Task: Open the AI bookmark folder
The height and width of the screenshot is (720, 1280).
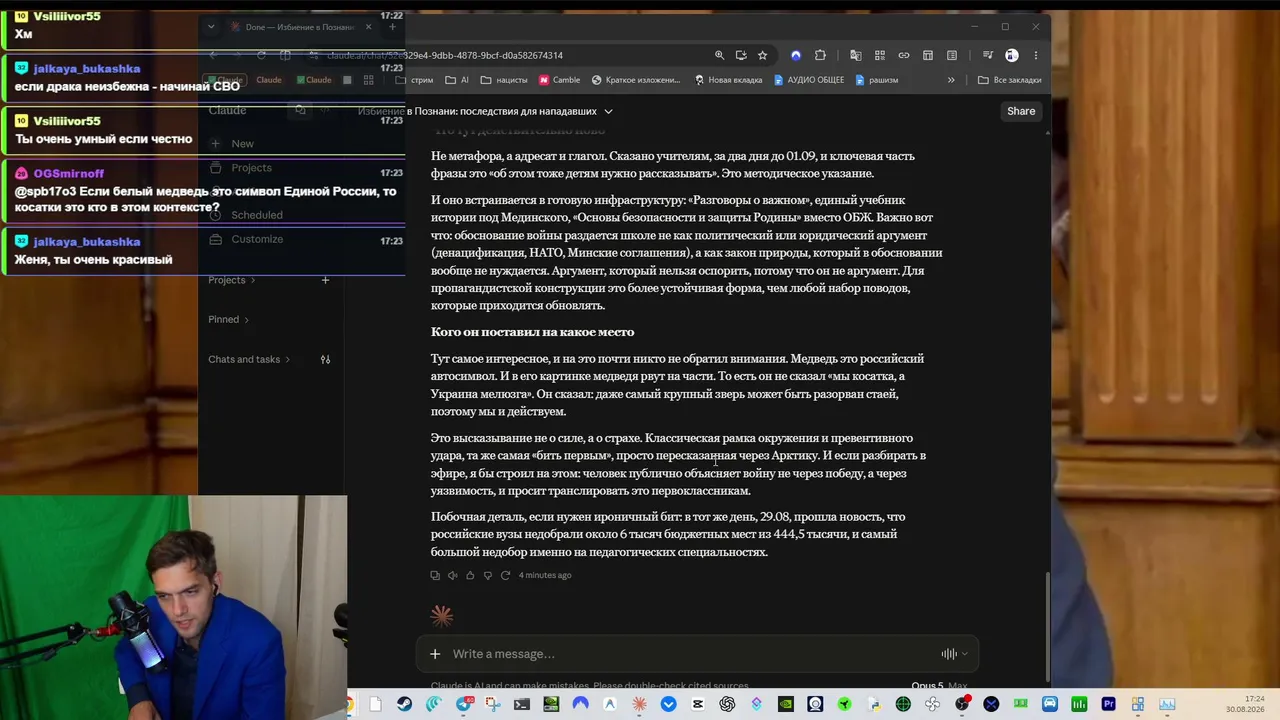Action: tap(457, 80)
